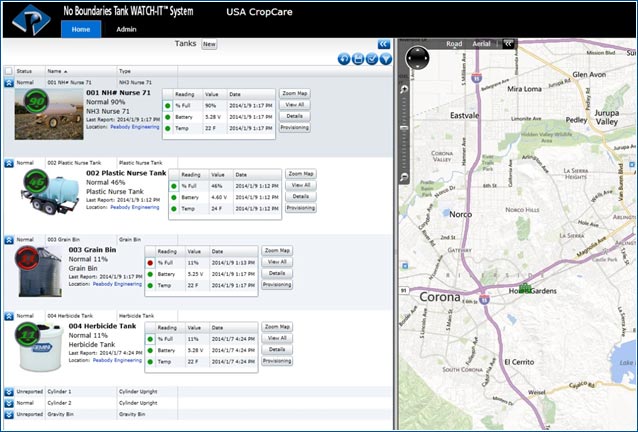
Task: Click the Norco label on the map
Action: [461, 214]
